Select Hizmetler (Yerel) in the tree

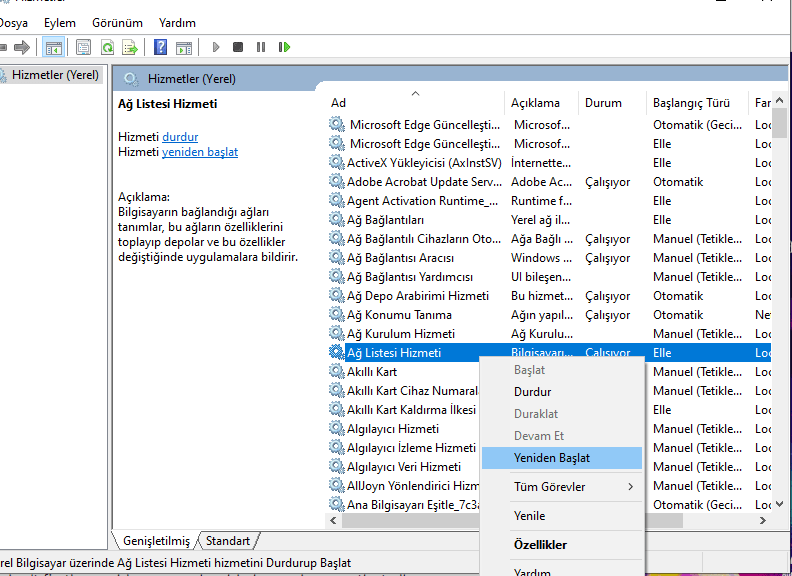click(x=55, y=75)
